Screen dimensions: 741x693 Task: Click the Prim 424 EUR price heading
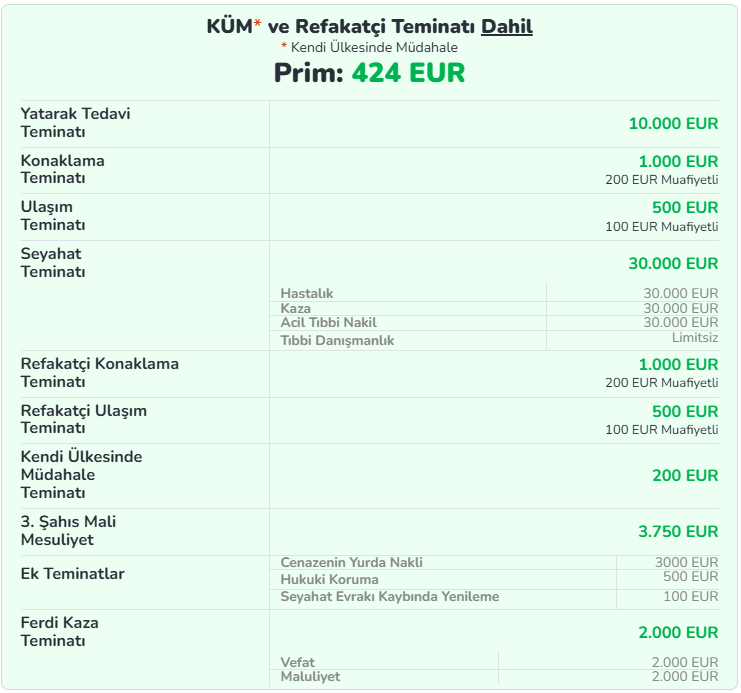(369, 73)
